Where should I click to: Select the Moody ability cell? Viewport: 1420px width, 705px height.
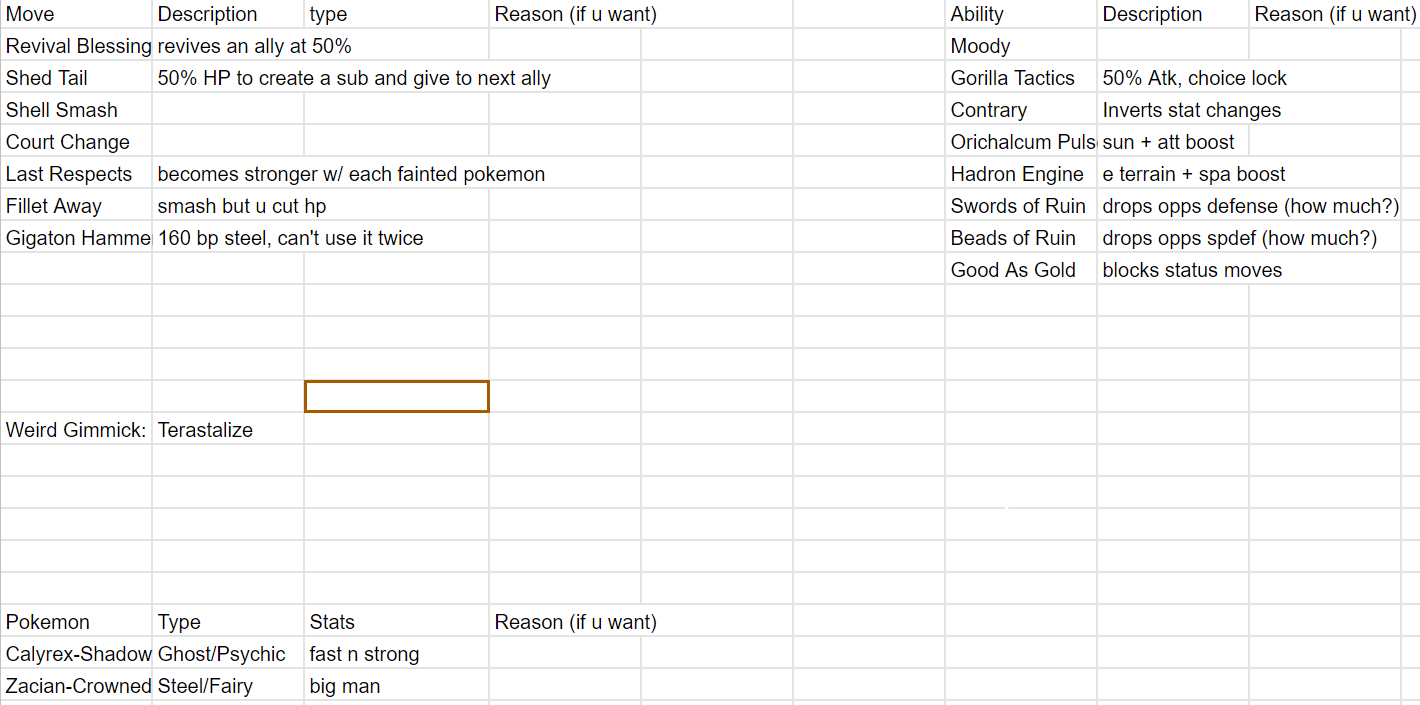pos(1020,46)
